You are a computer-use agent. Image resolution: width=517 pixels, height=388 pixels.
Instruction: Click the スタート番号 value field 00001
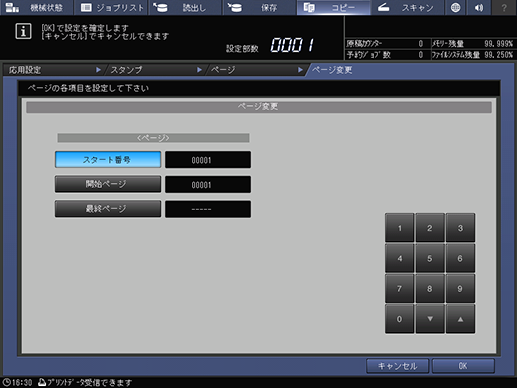(208, 160)
